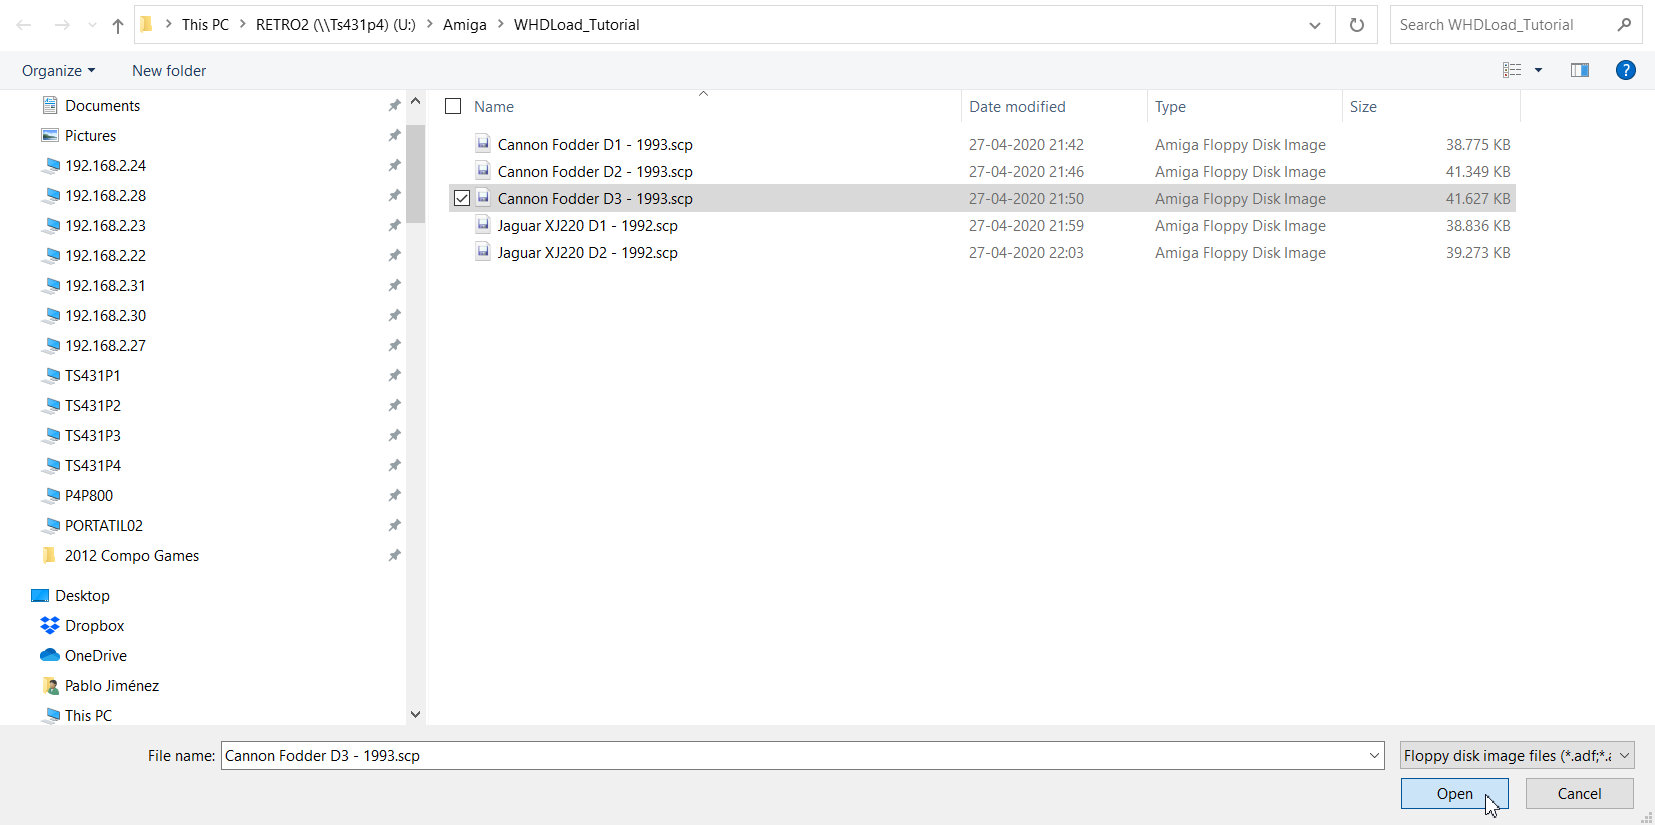Uncheck the Cannon Fodder D3 checkbox
The image size is (1655, 825).
coord(462,198)
